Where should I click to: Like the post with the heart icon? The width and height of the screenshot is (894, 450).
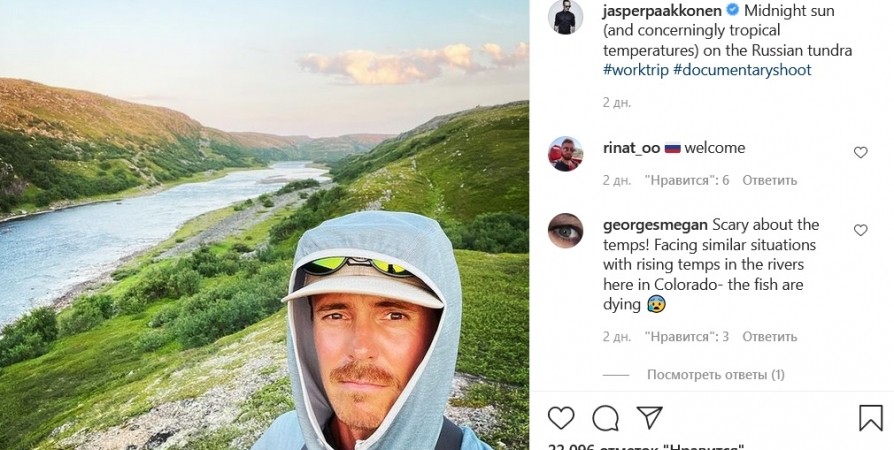click(x=562, y=417)
